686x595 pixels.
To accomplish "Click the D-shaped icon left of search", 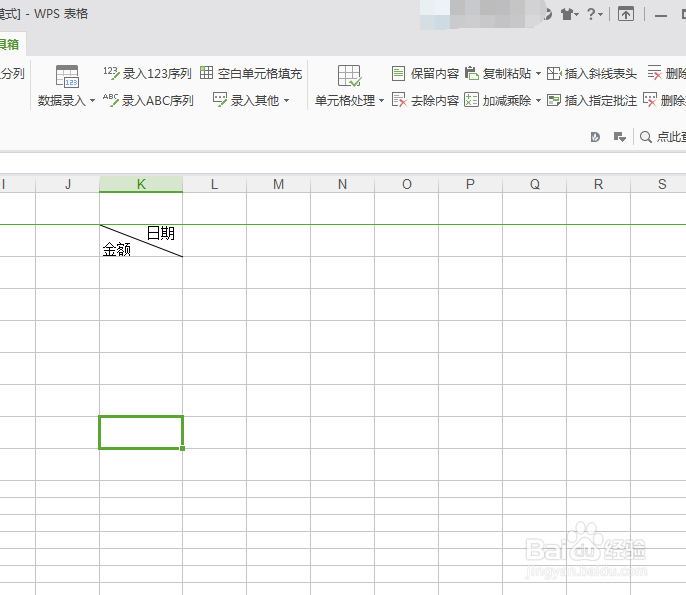I will point(595,137).
